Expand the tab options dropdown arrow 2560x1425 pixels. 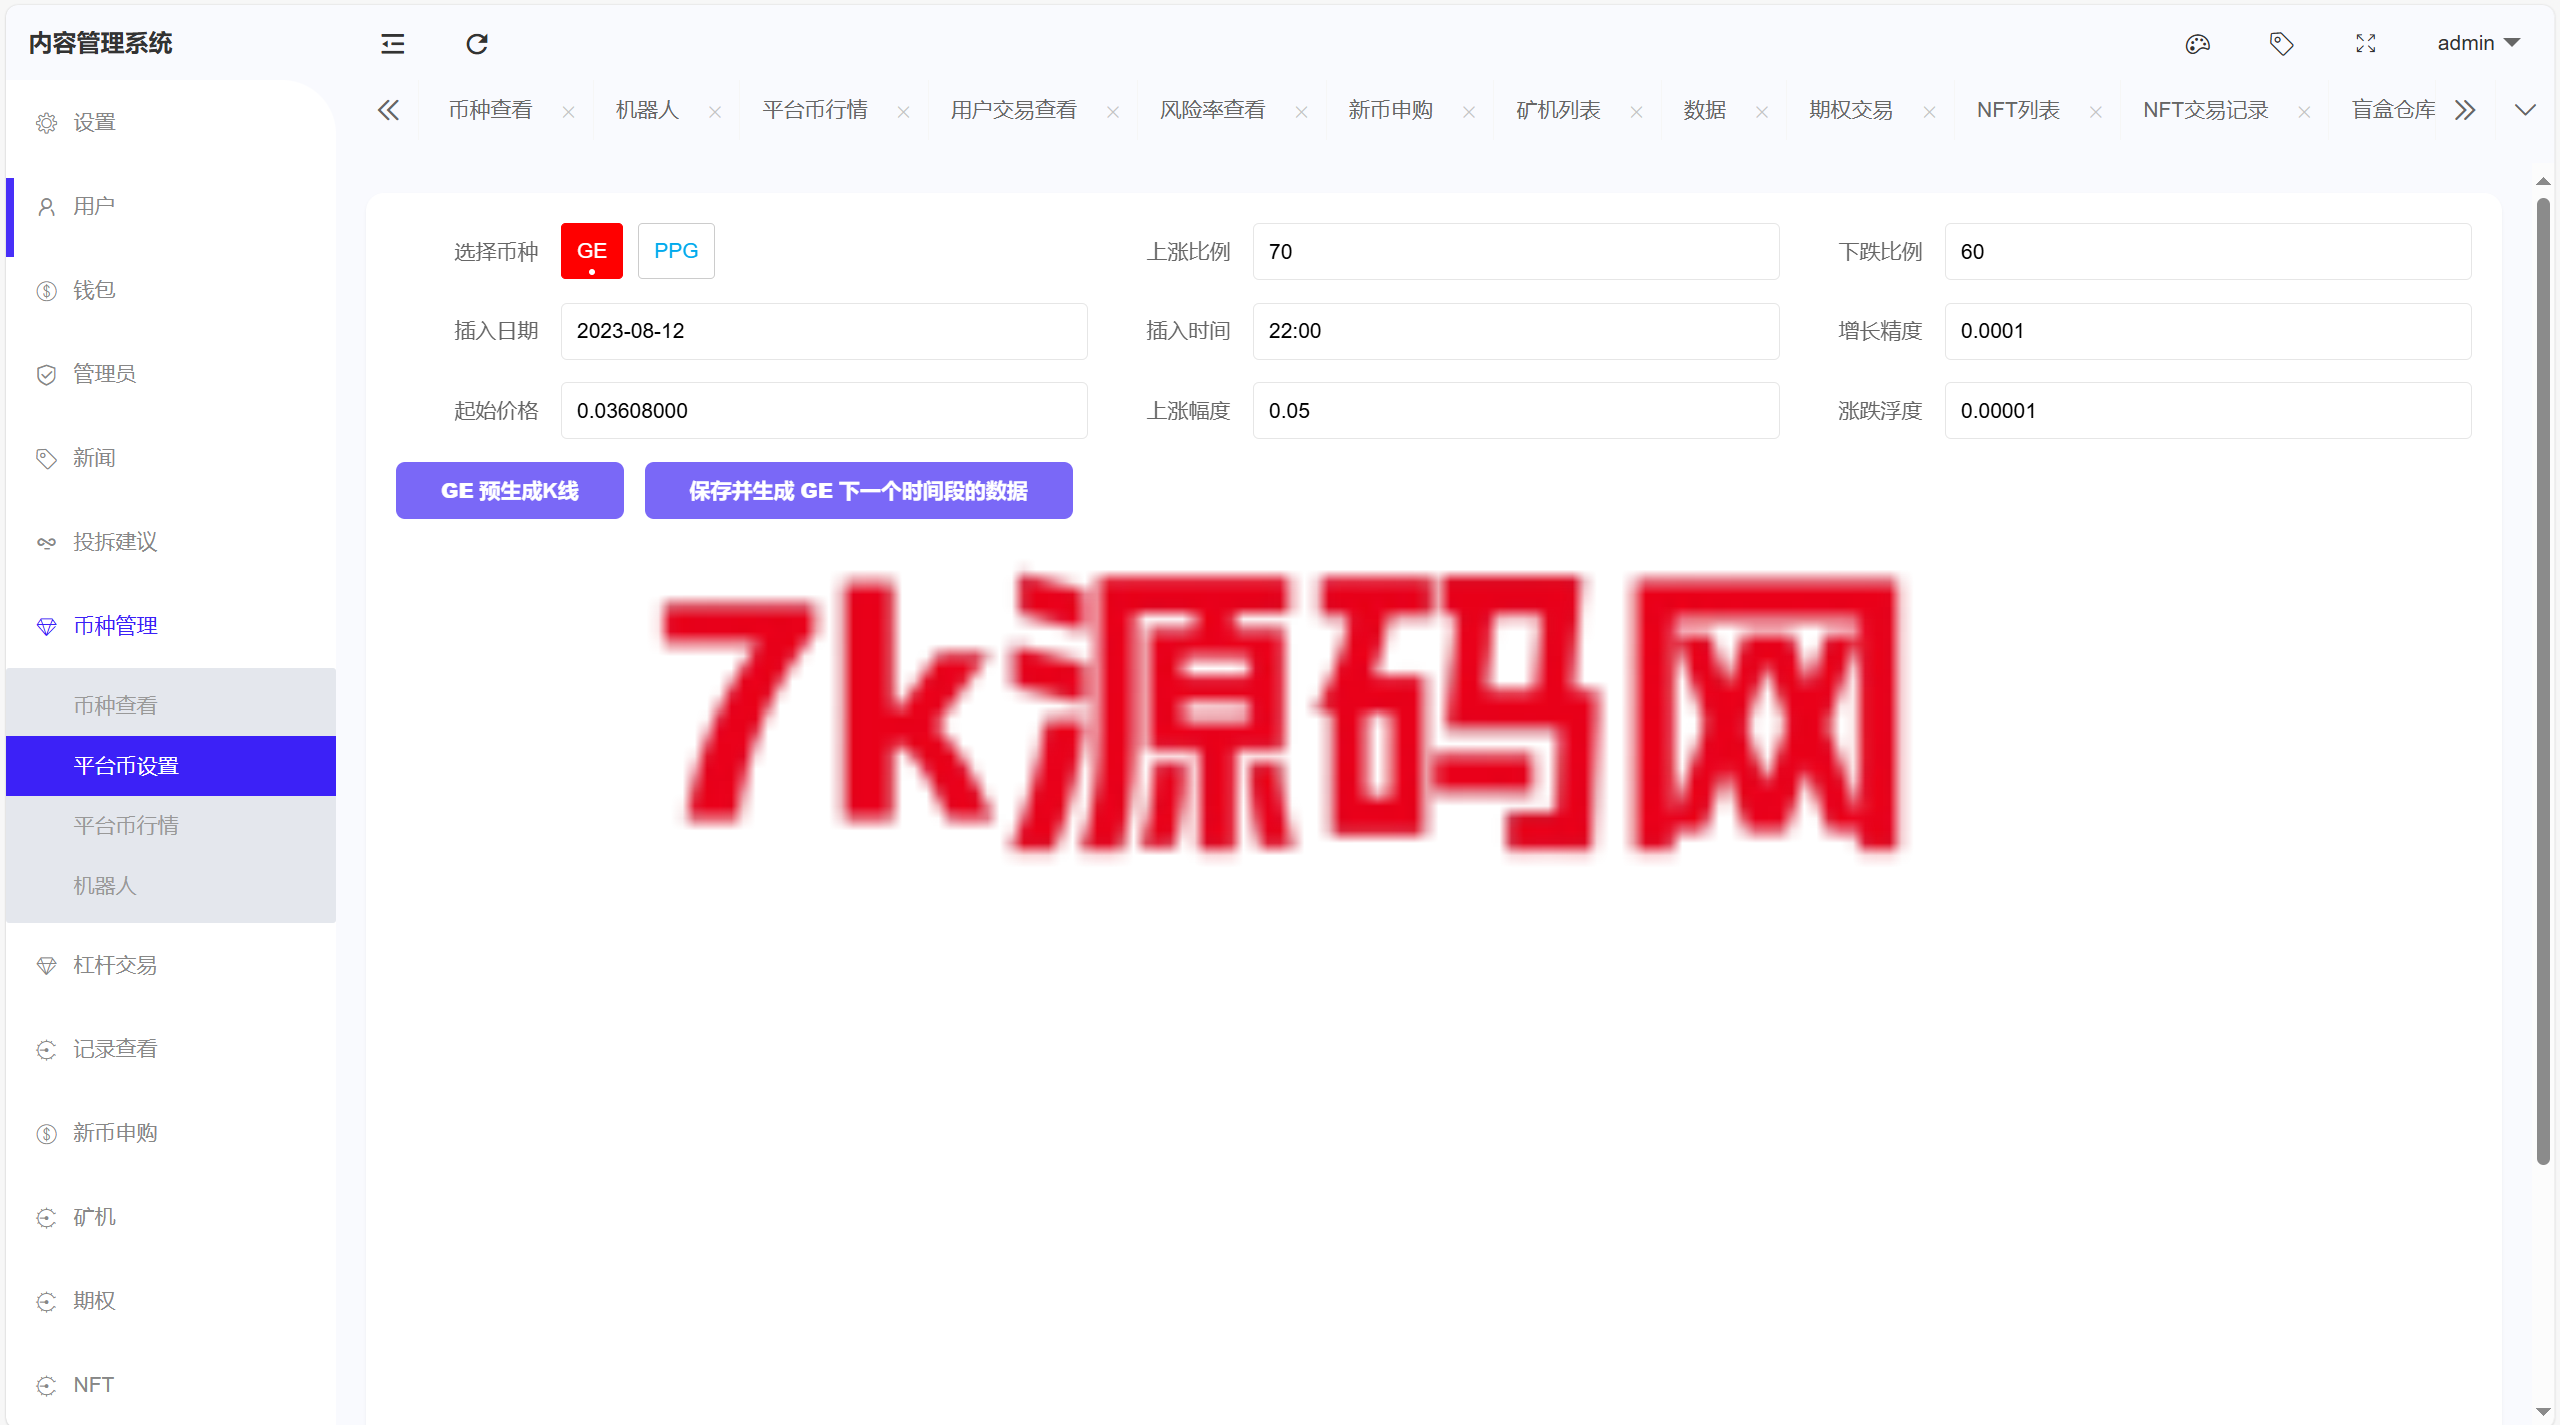tap(2525, 110)
